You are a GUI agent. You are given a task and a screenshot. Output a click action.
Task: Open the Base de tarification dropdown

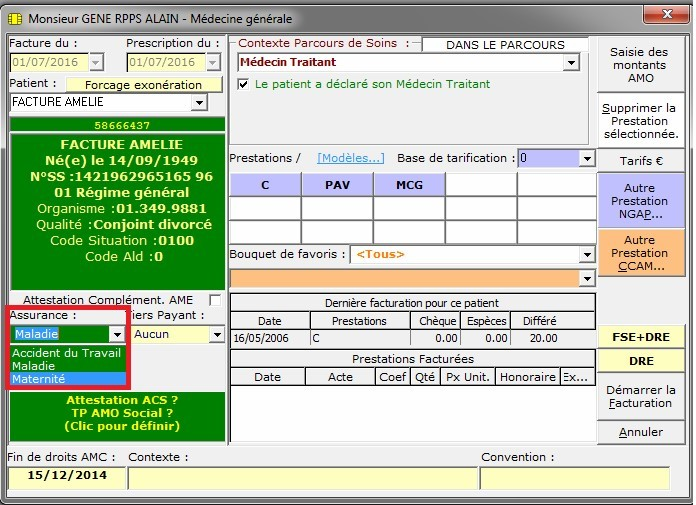pos(587,158)
